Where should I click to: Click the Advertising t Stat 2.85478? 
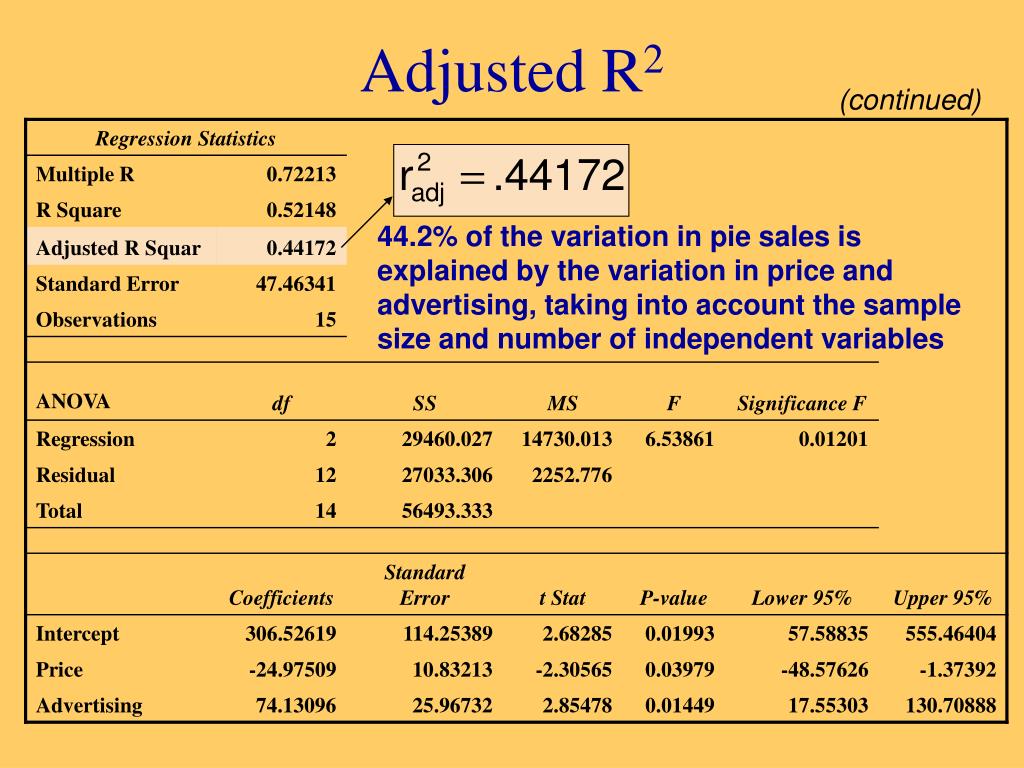click(x=577, y=705)
